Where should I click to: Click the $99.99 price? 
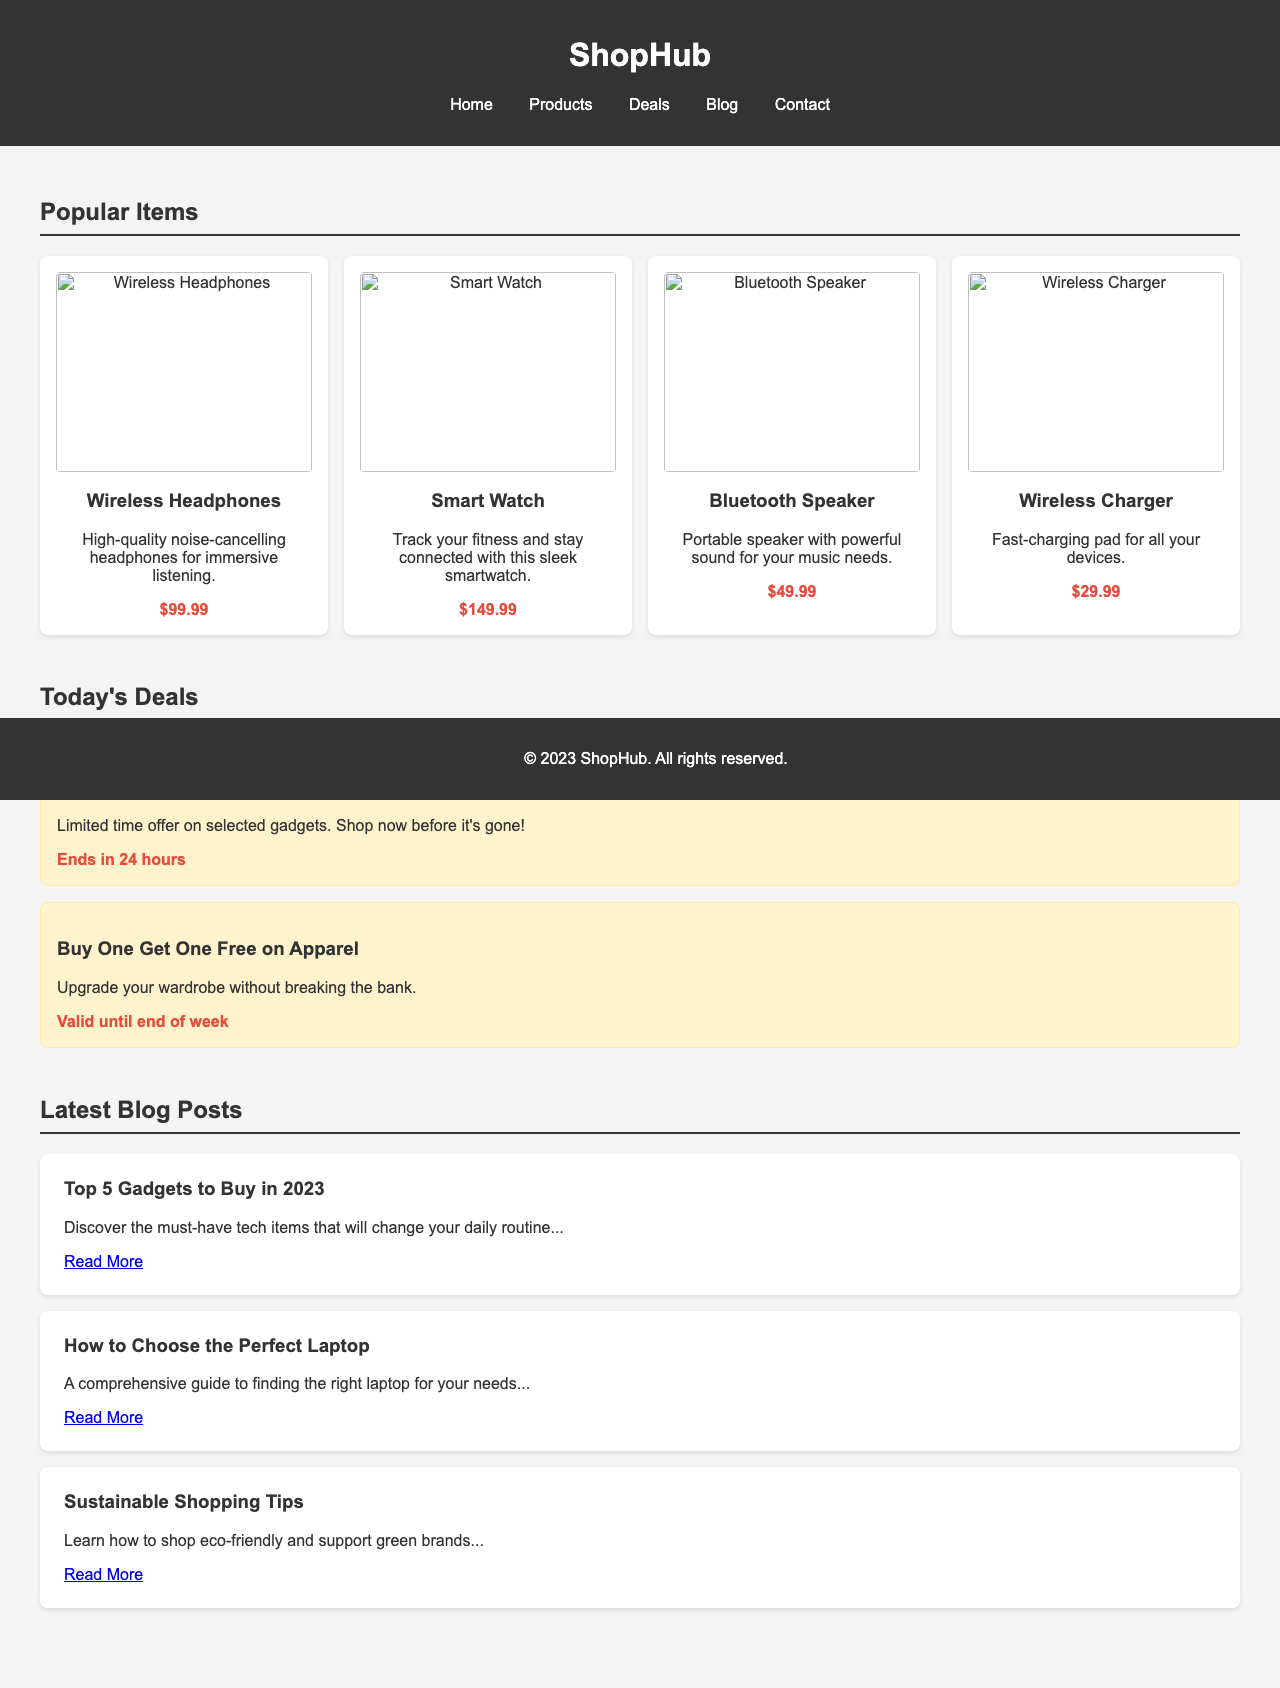(x=184, y=609)
